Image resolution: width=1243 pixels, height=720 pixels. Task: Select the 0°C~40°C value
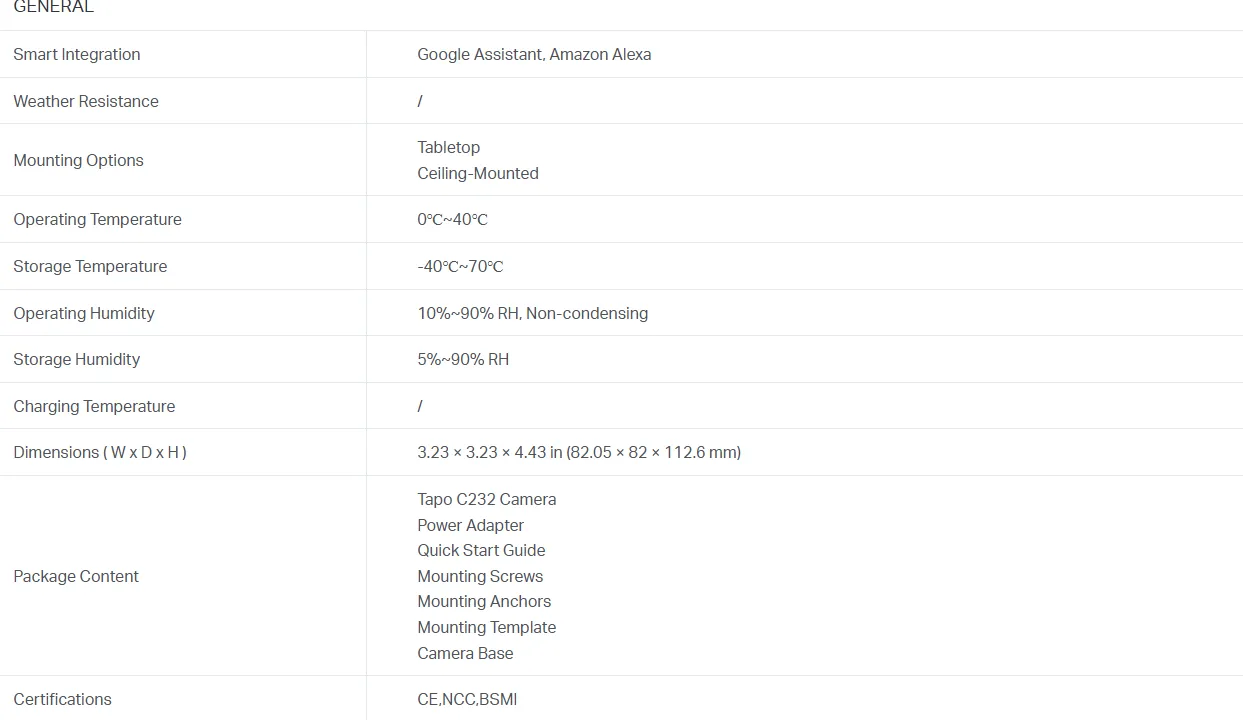point(452,219)
